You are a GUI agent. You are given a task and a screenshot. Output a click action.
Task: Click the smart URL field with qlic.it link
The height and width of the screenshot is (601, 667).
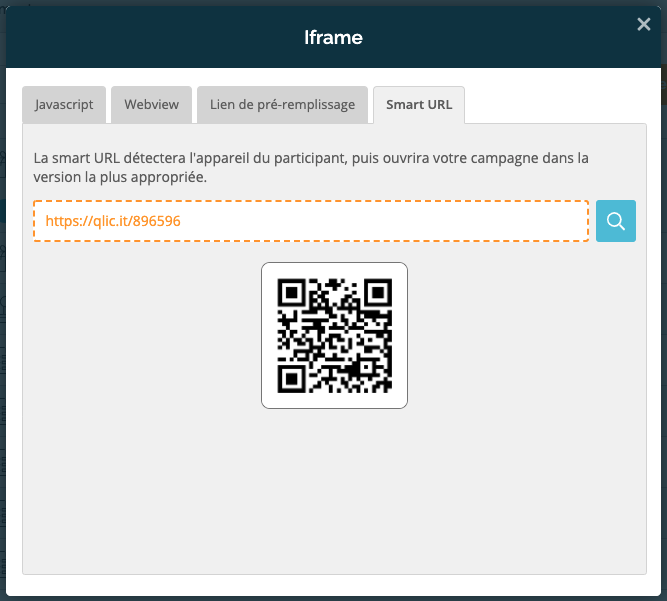(x=311, y=221)
